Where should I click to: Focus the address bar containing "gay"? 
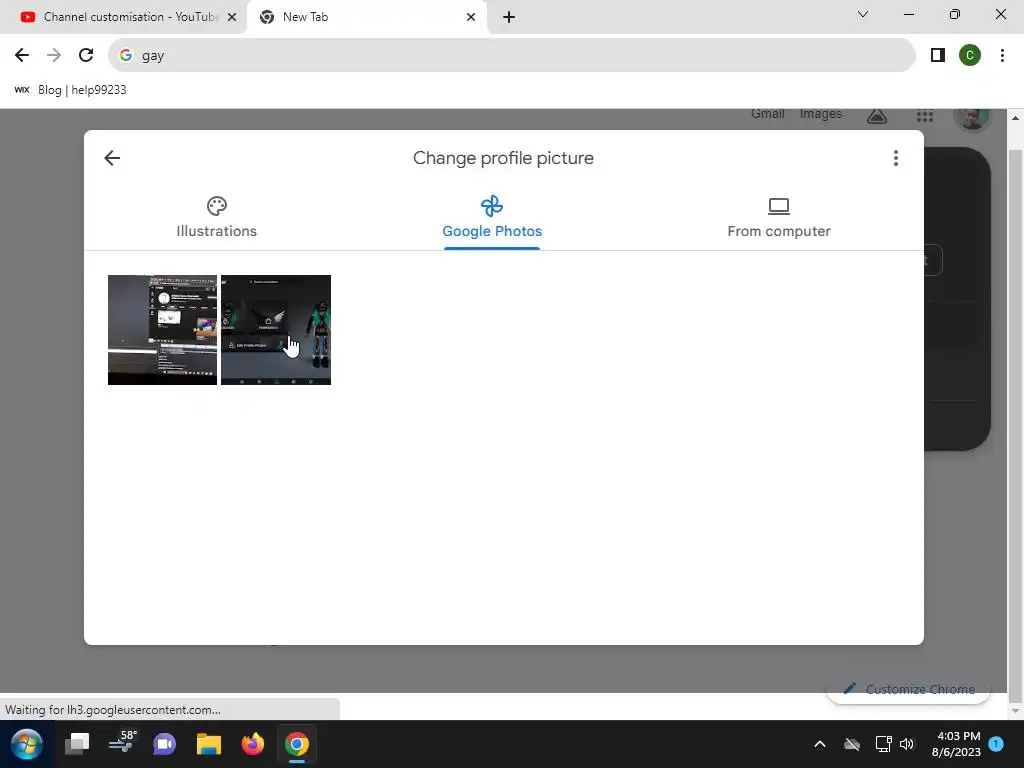click(511, 56)
